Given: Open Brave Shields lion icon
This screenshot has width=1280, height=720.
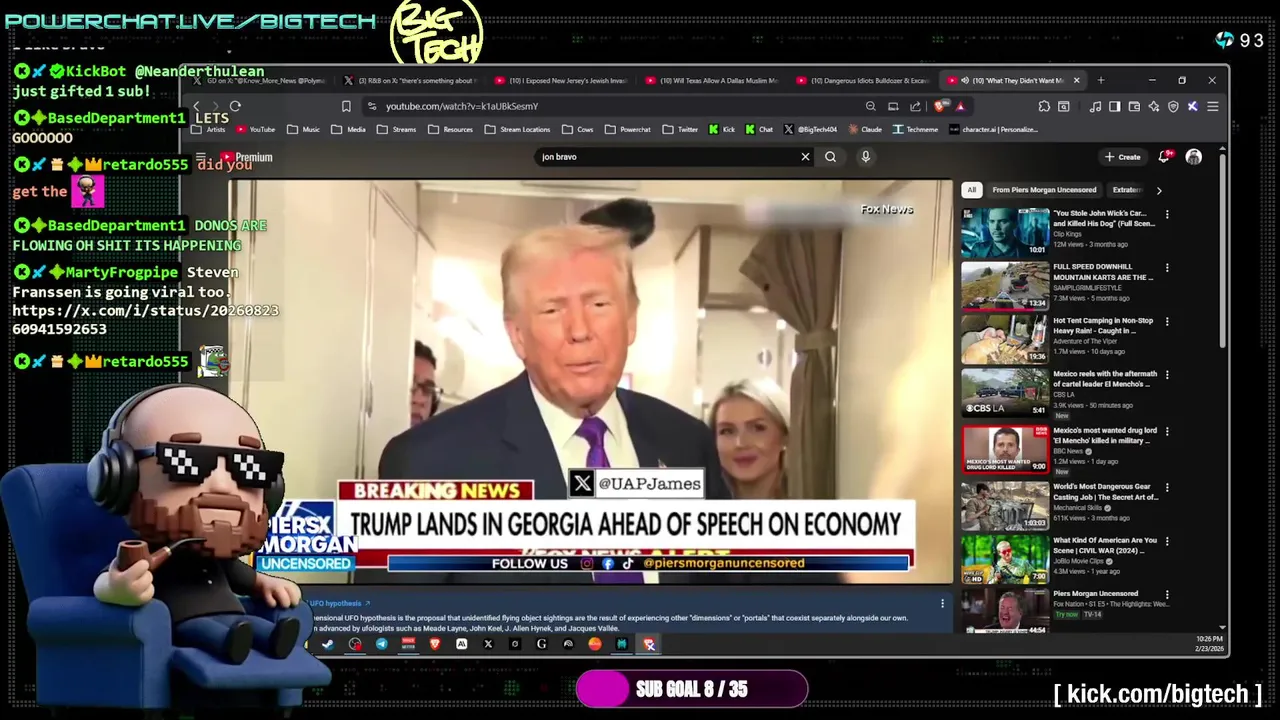Looking at the screenshot, I should [940, 106].
